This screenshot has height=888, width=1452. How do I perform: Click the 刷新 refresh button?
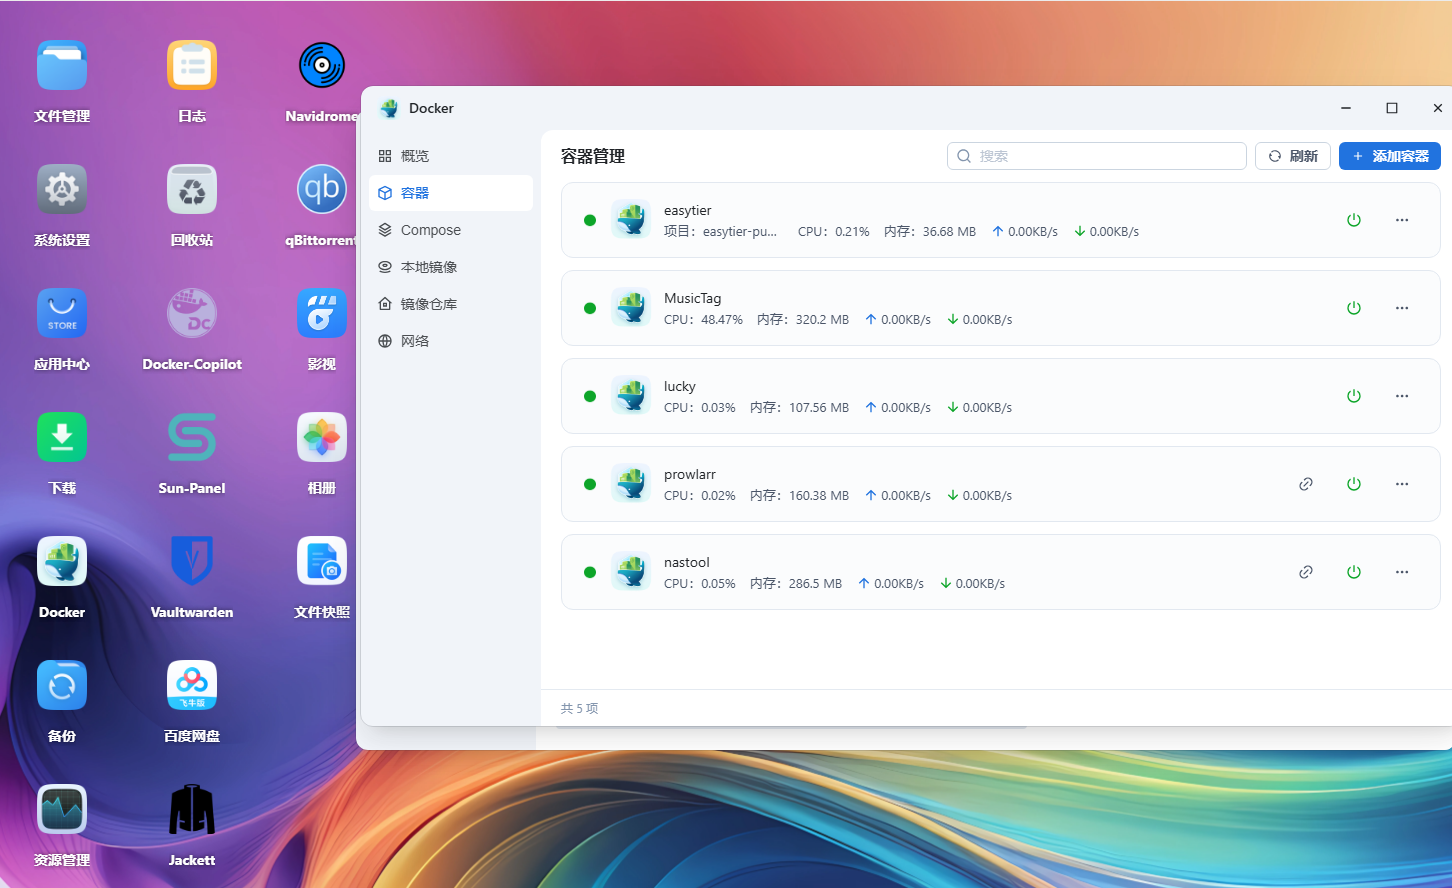point(1293,156)
